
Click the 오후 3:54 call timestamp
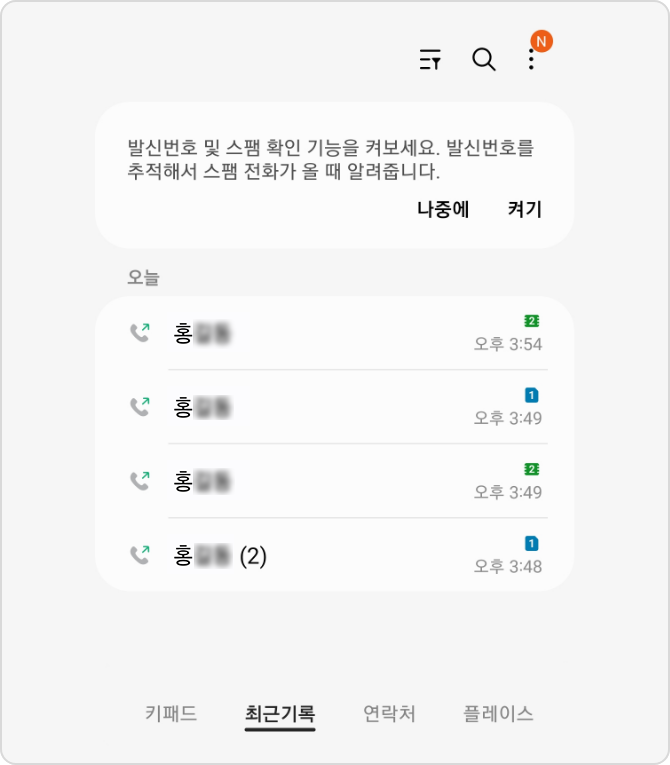(x=508, y=345)
